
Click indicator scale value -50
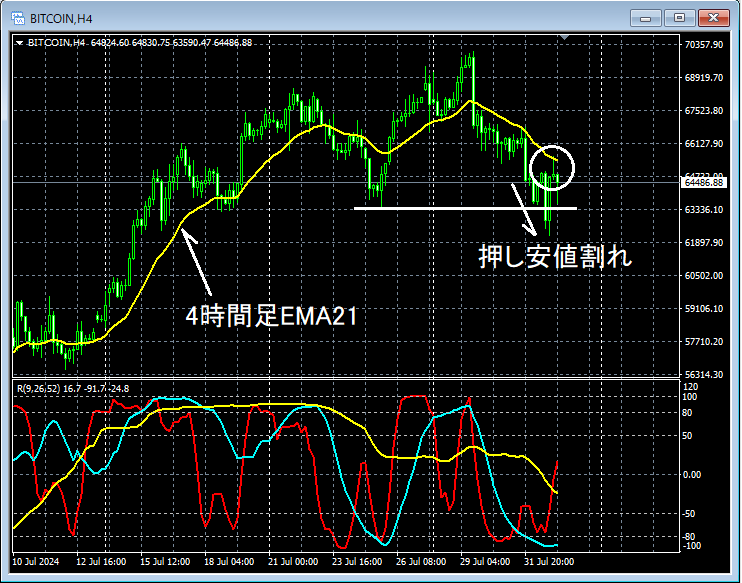click(690, 513)
